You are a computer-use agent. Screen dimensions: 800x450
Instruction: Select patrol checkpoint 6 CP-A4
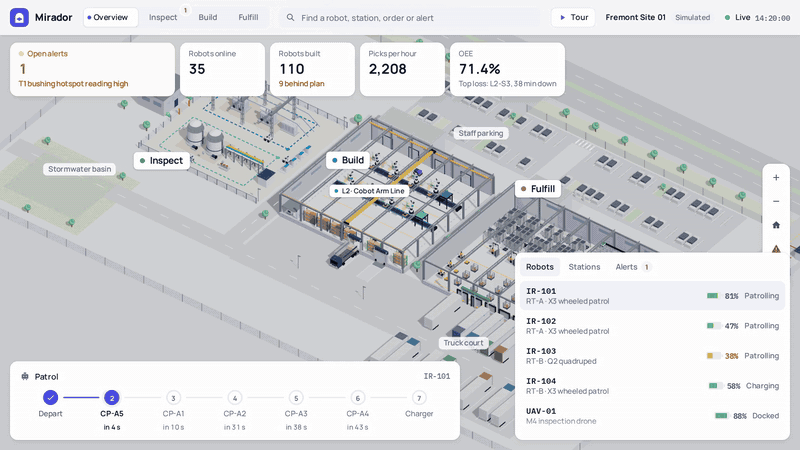[357, 398]
